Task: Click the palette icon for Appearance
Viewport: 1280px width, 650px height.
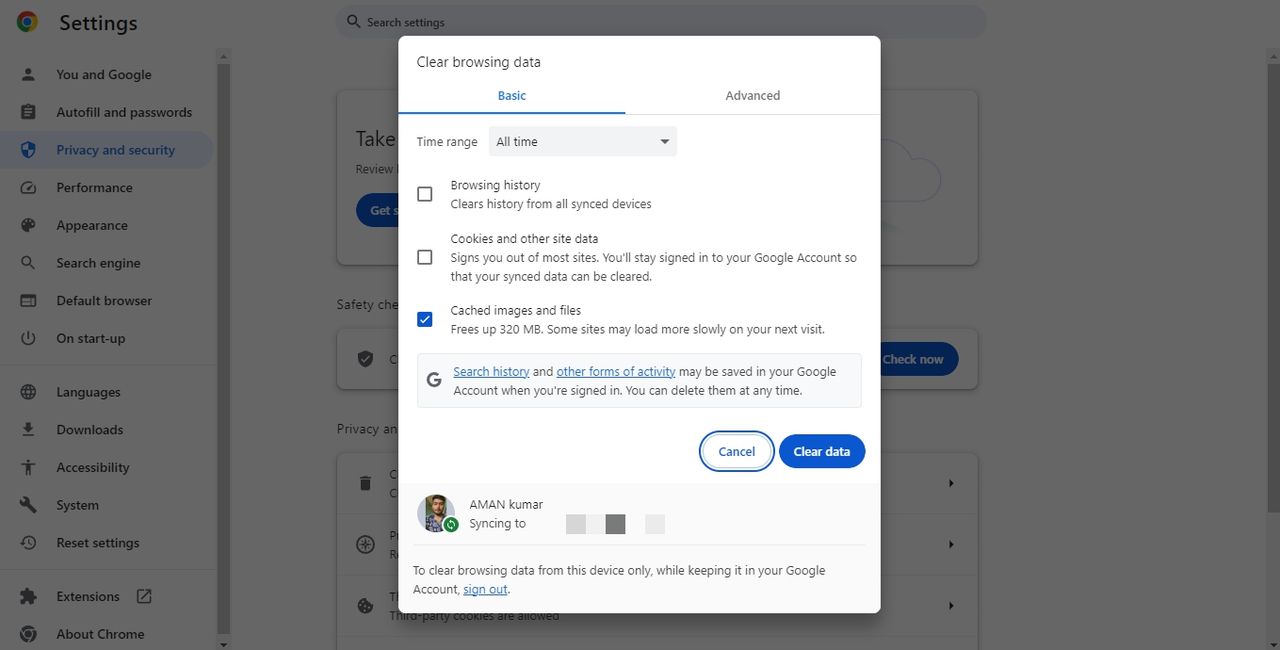Action: (x=28, y=225)
